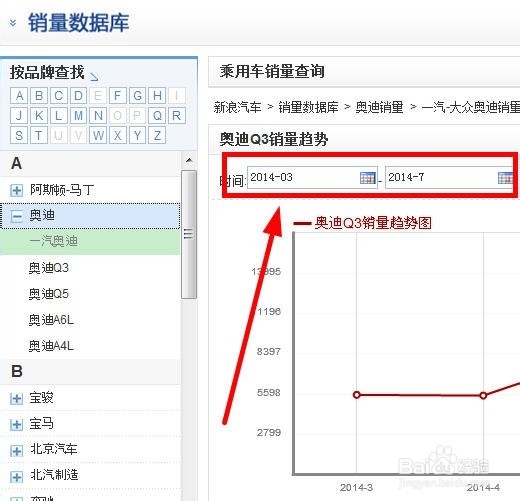Screen dimensions: 520x501
Task: Select brand letter T filter
Action: [x=39, y=135]
